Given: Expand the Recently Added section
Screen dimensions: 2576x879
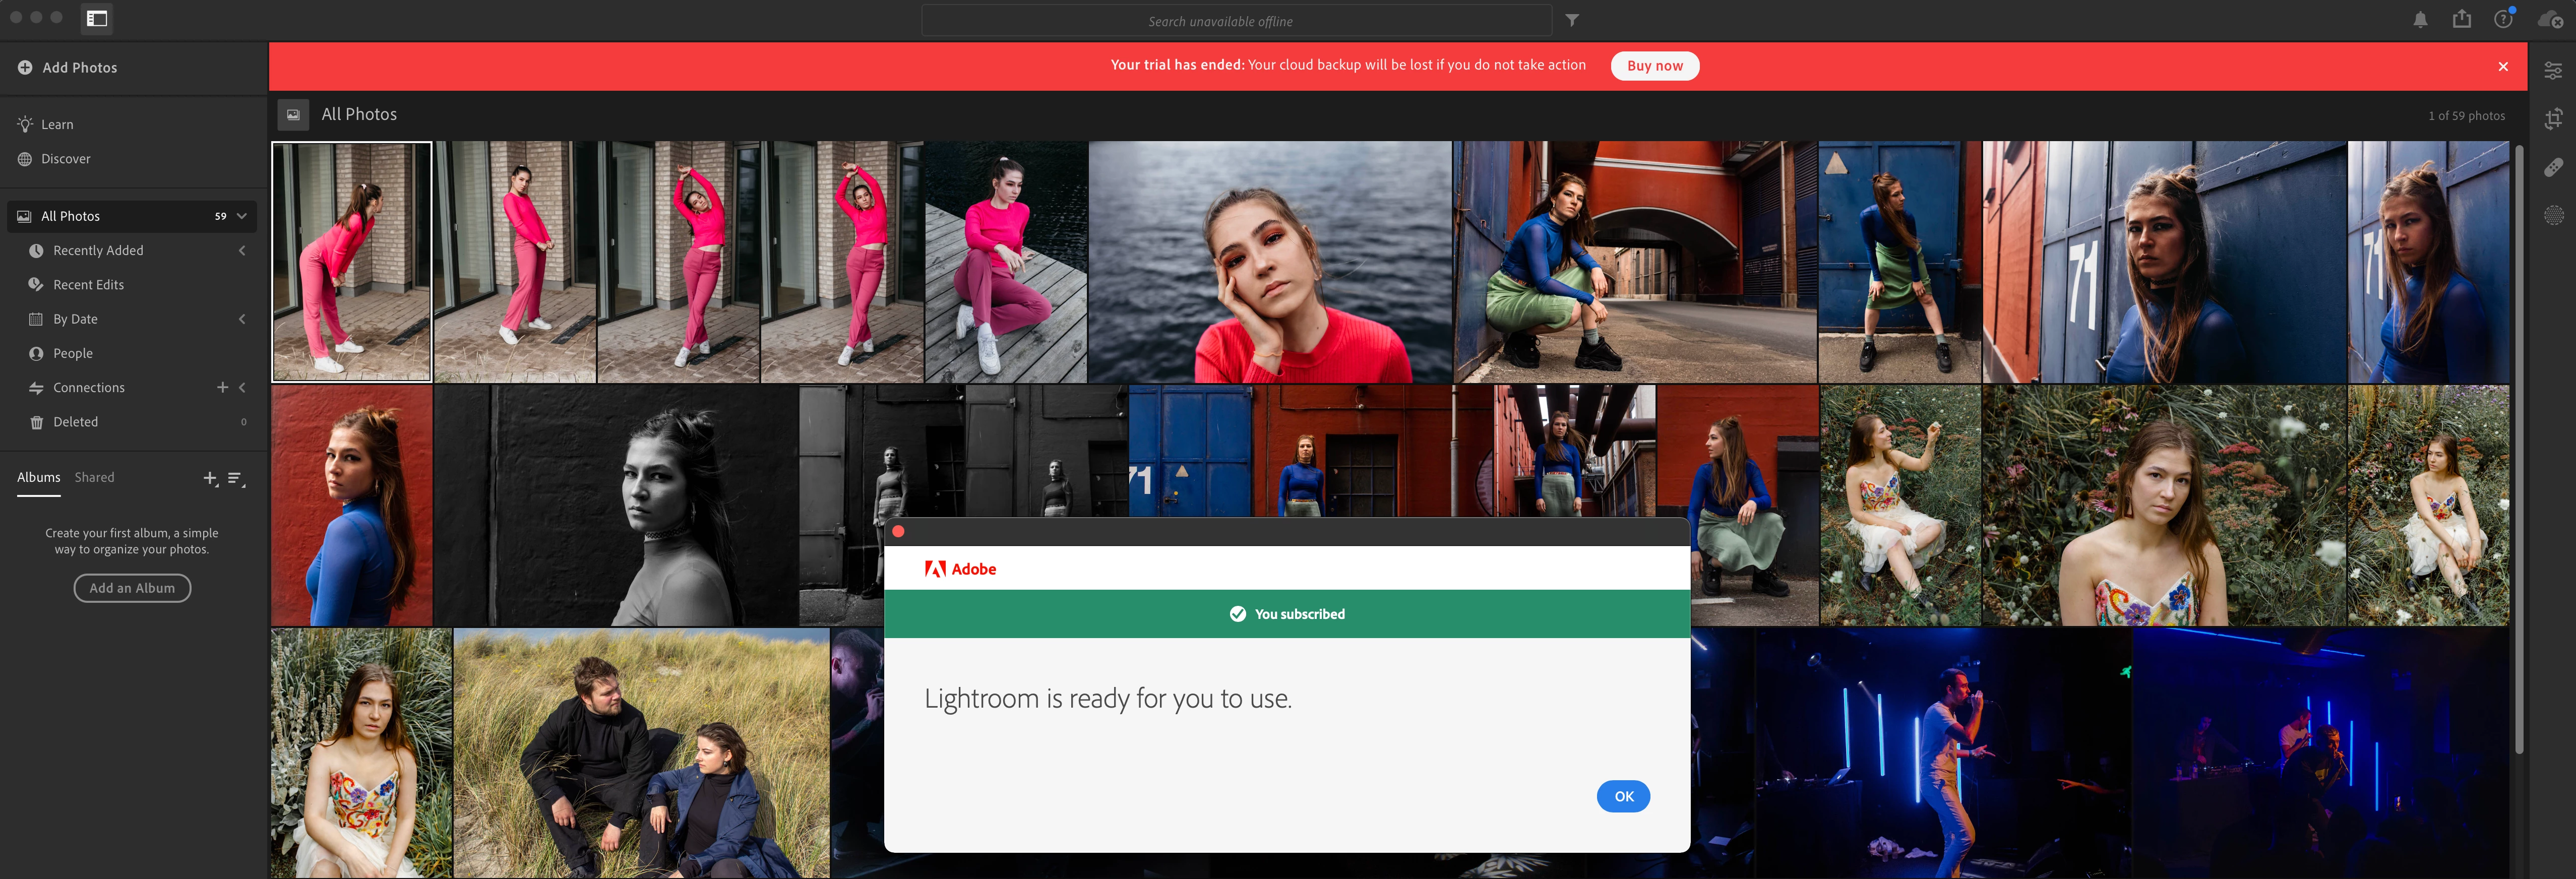Looking at the screenshot, I should (x=242, y=251).
